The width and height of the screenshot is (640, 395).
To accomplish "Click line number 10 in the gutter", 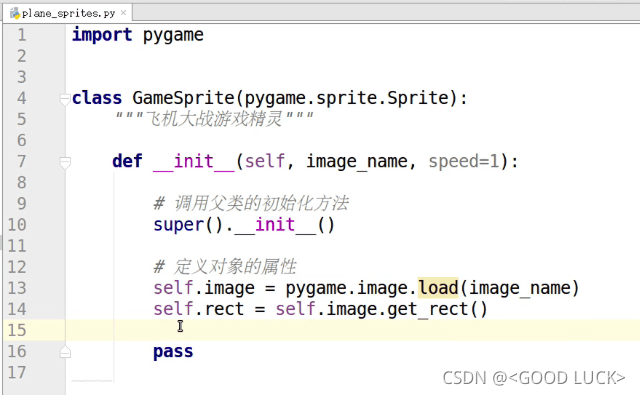I will pyautogui.click(x=17, y=225).
